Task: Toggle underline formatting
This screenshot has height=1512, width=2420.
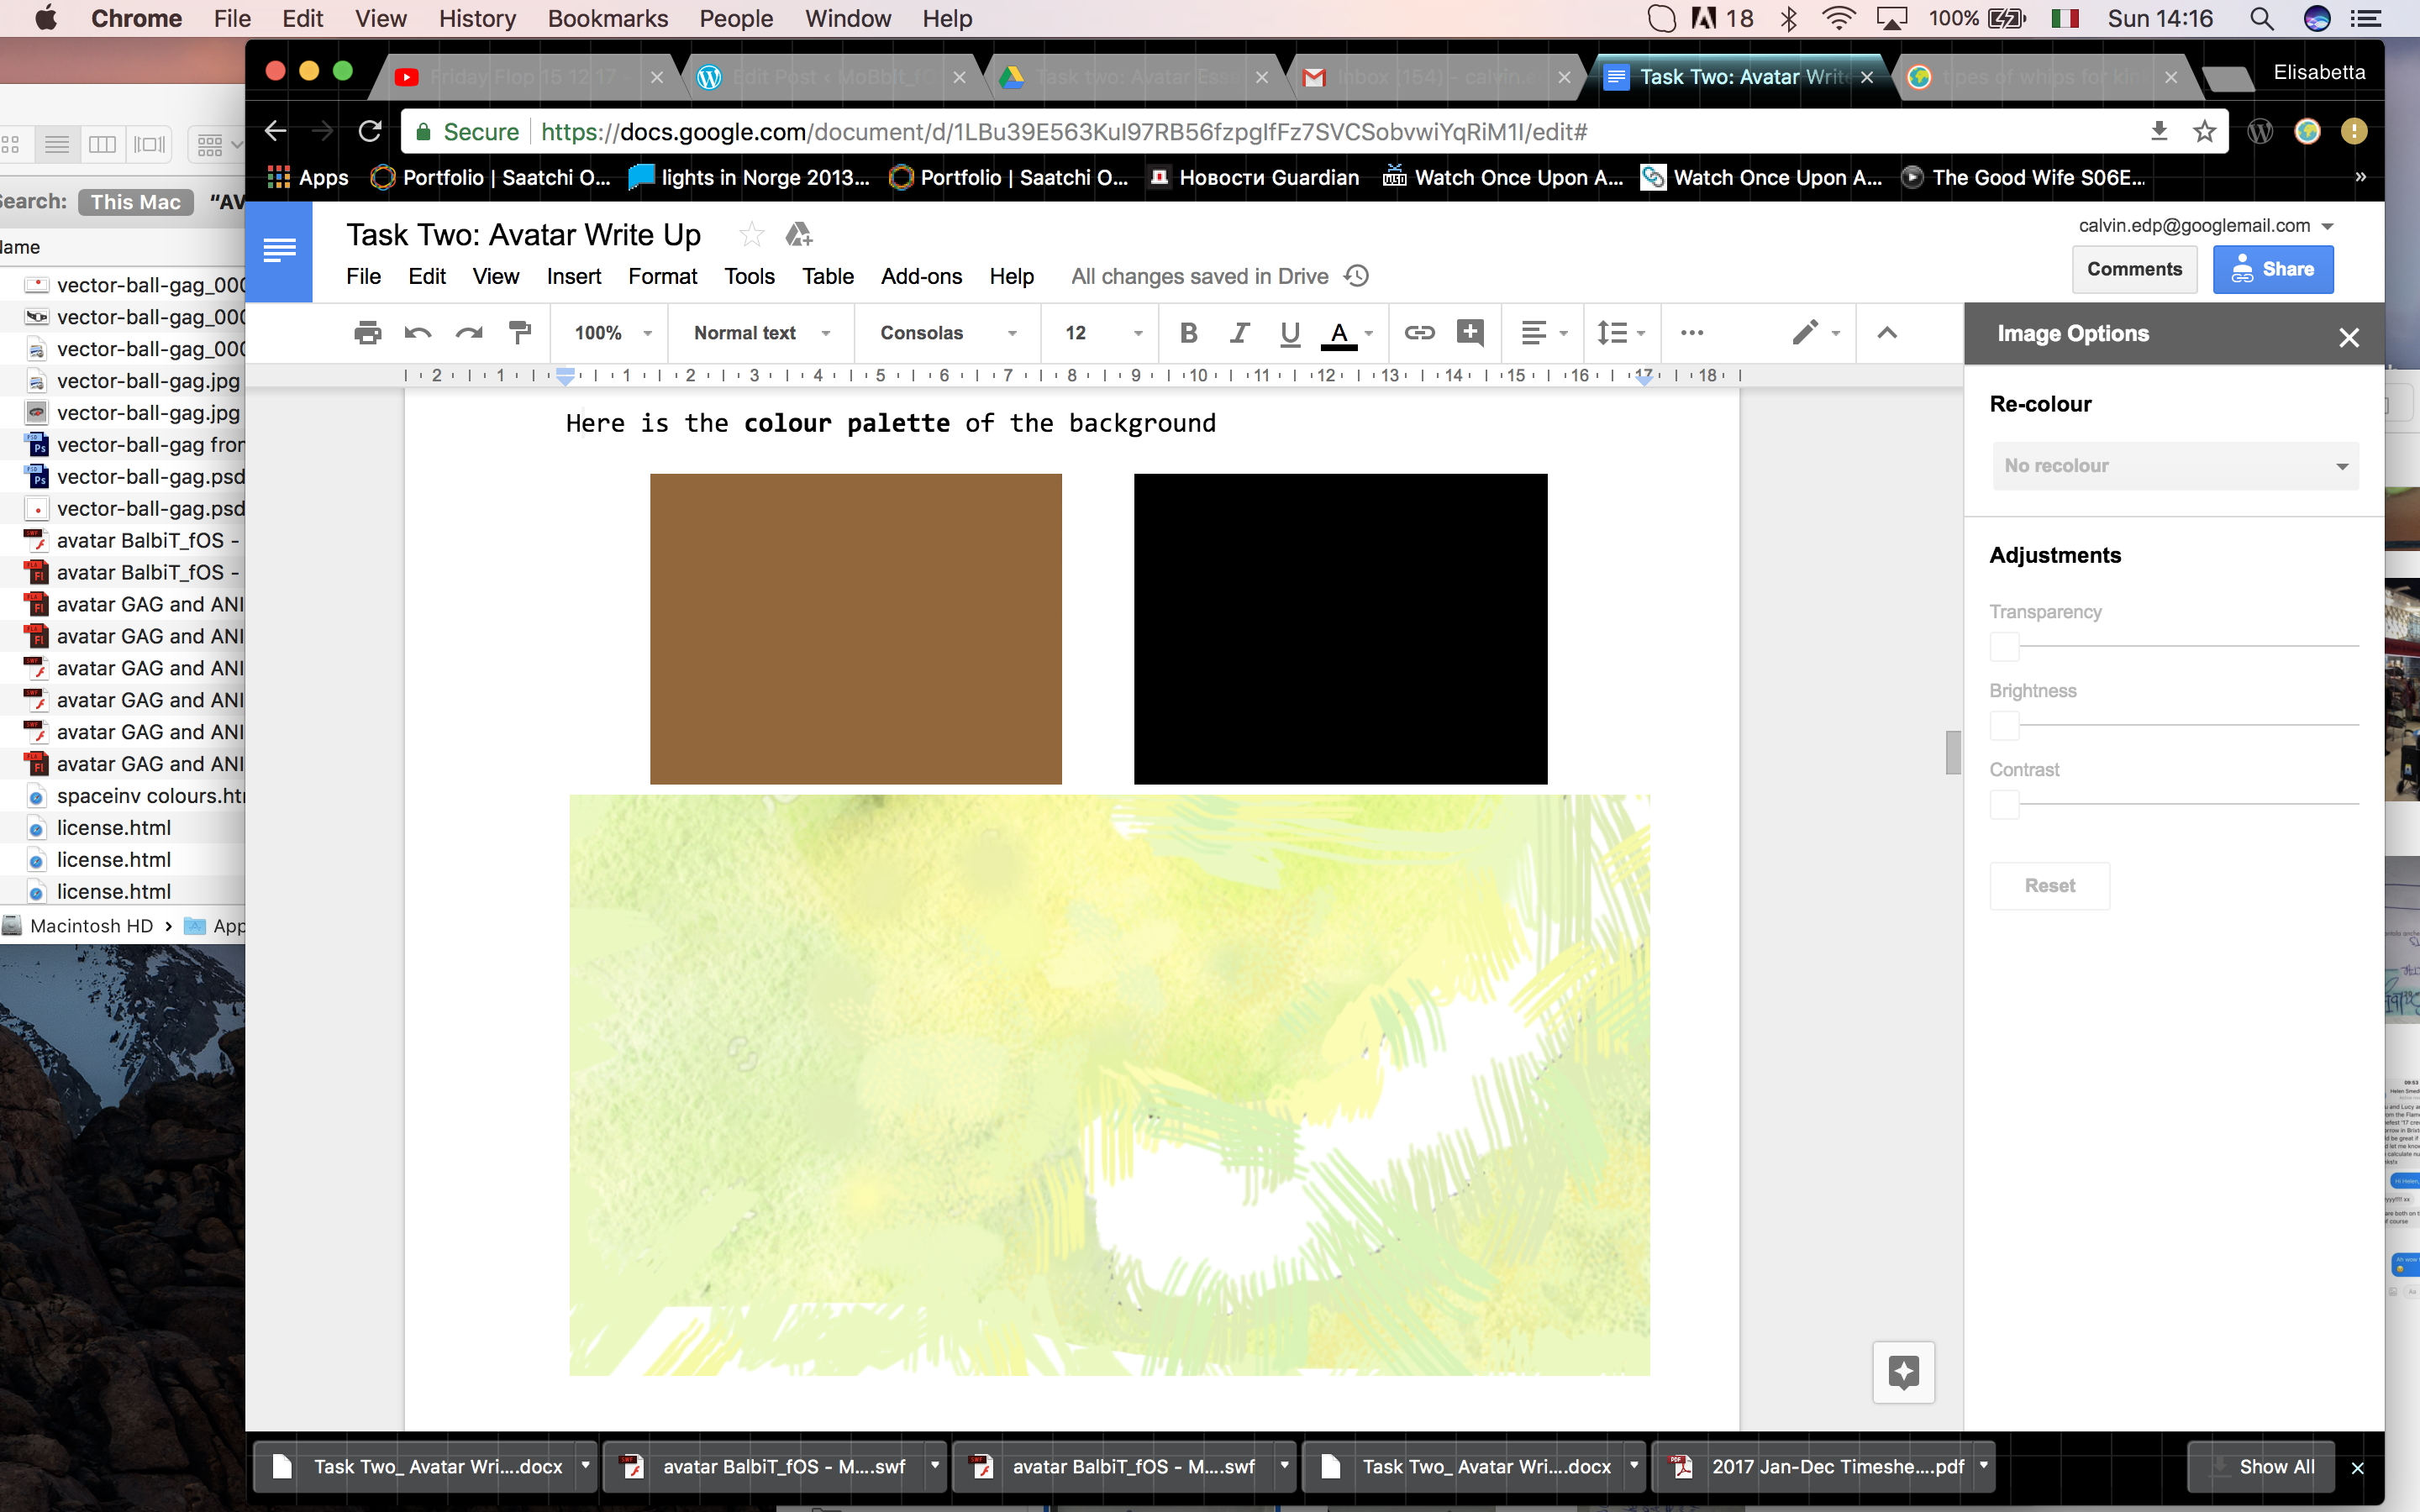Action: 1290,333
